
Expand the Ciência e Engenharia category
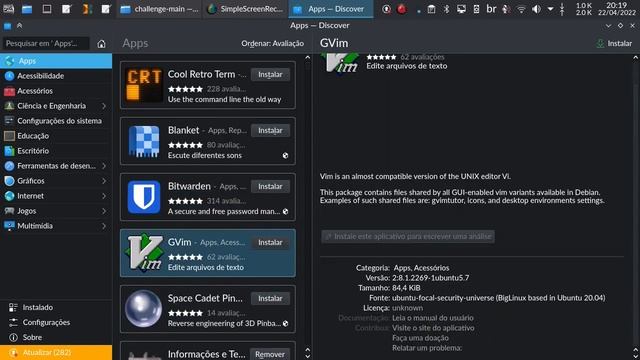[x=104, y=106]
